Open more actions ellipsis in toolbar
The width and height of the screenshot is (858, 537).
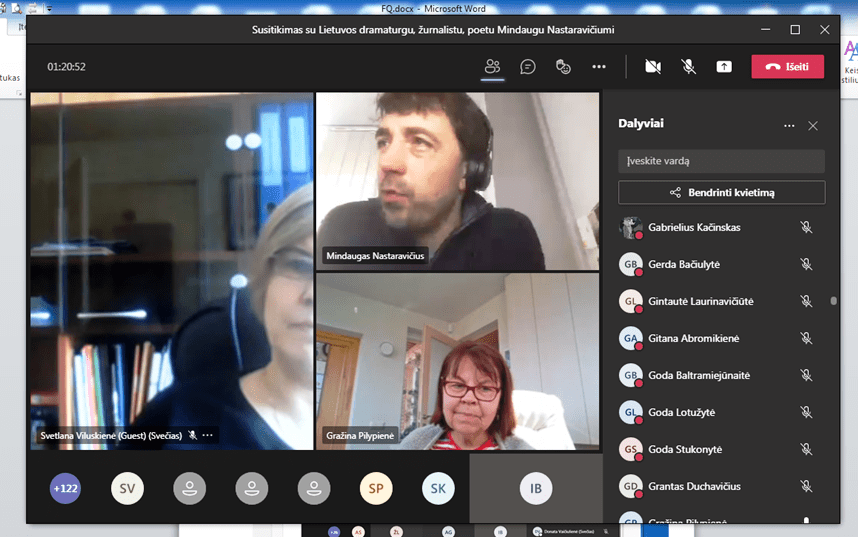pyautogui.click(x=599, y=67)
